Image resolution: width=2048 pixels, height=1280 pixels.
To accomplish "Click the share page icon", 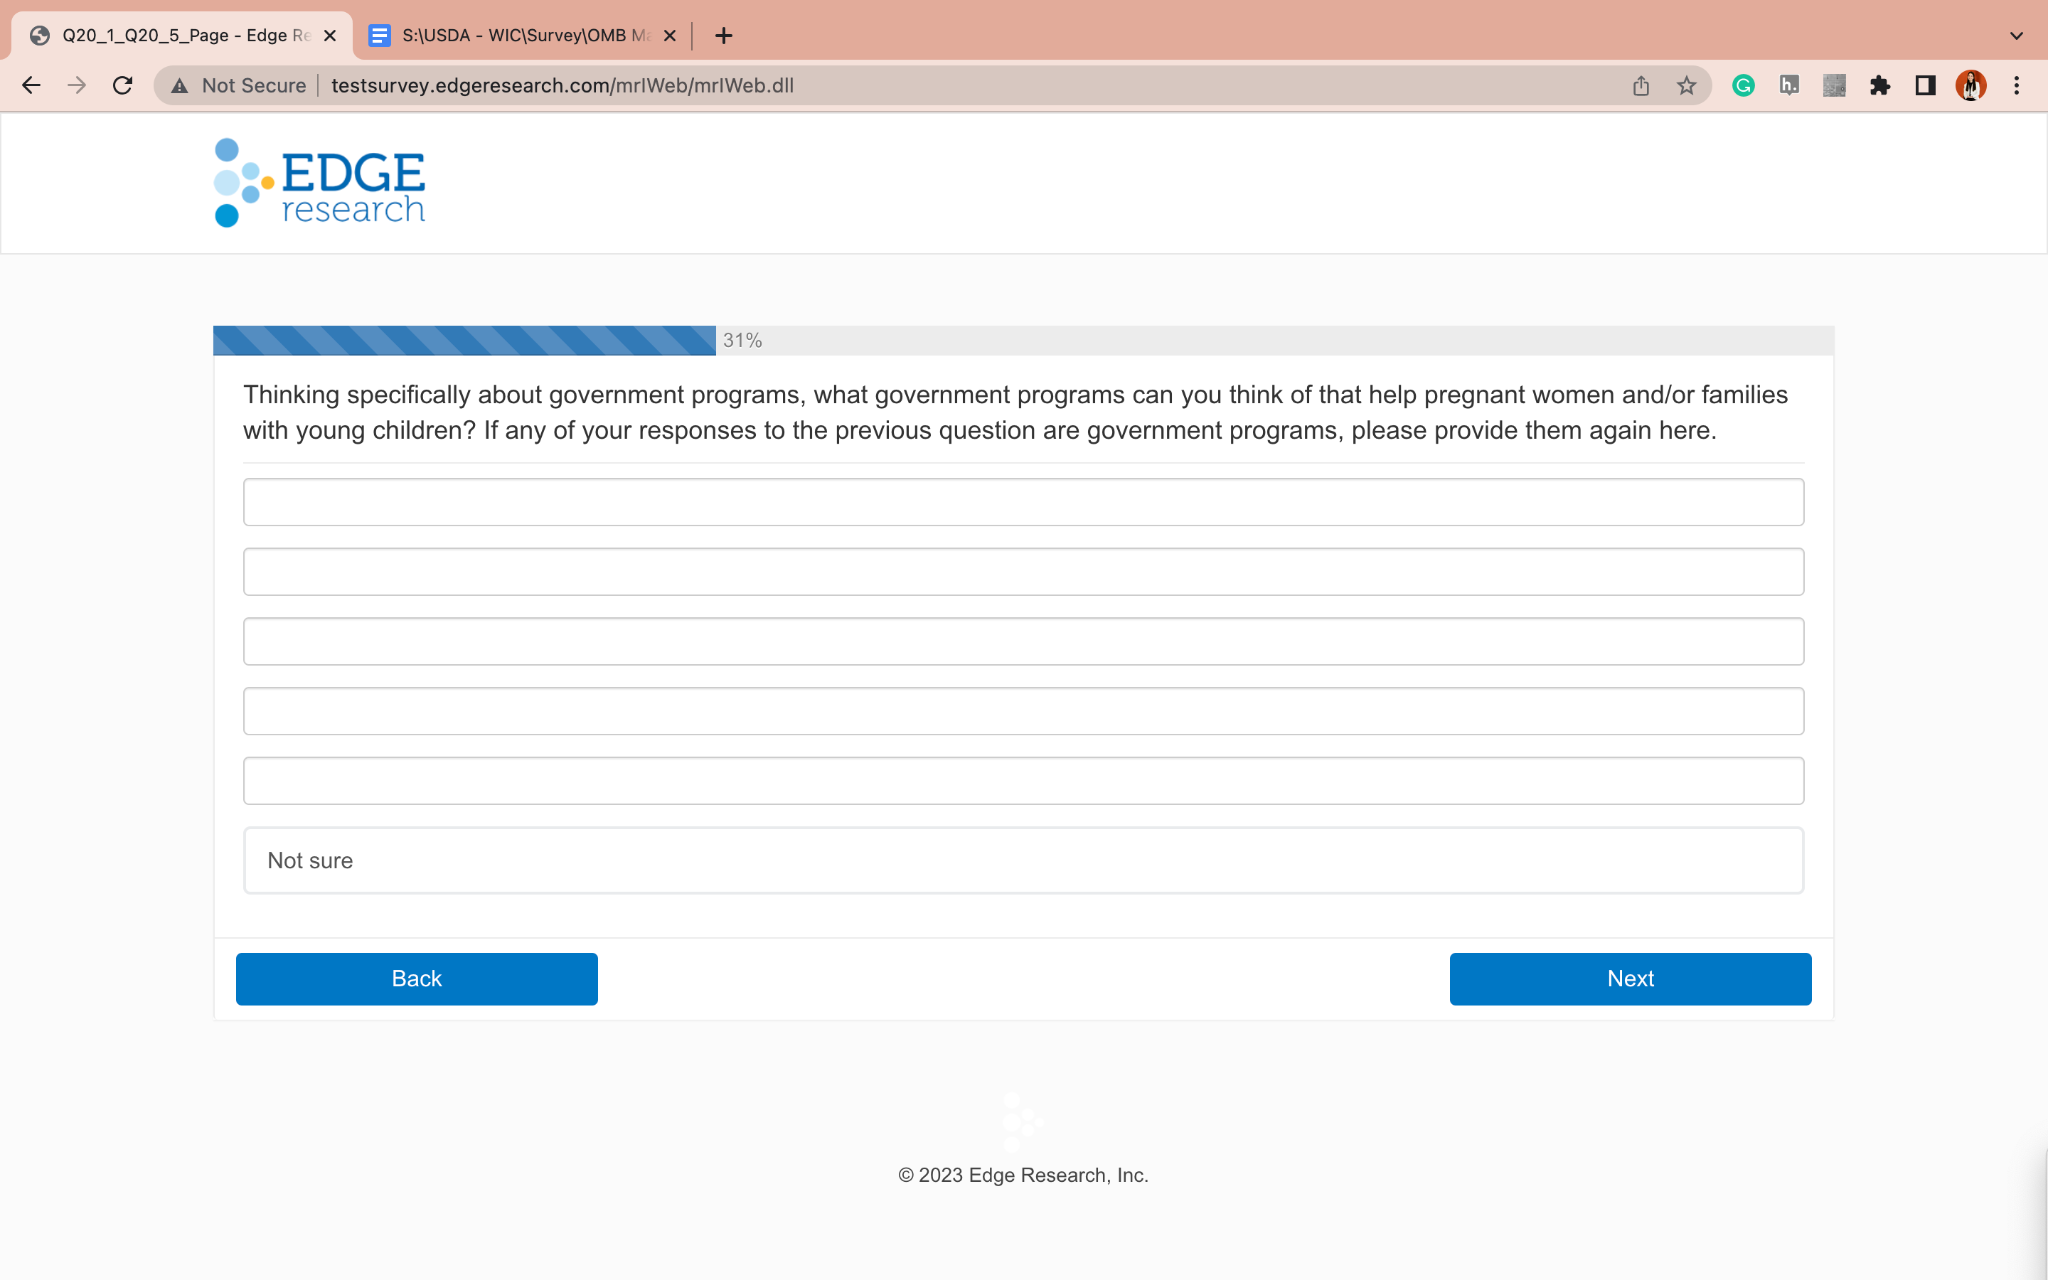I will [x=1641, y=86].
